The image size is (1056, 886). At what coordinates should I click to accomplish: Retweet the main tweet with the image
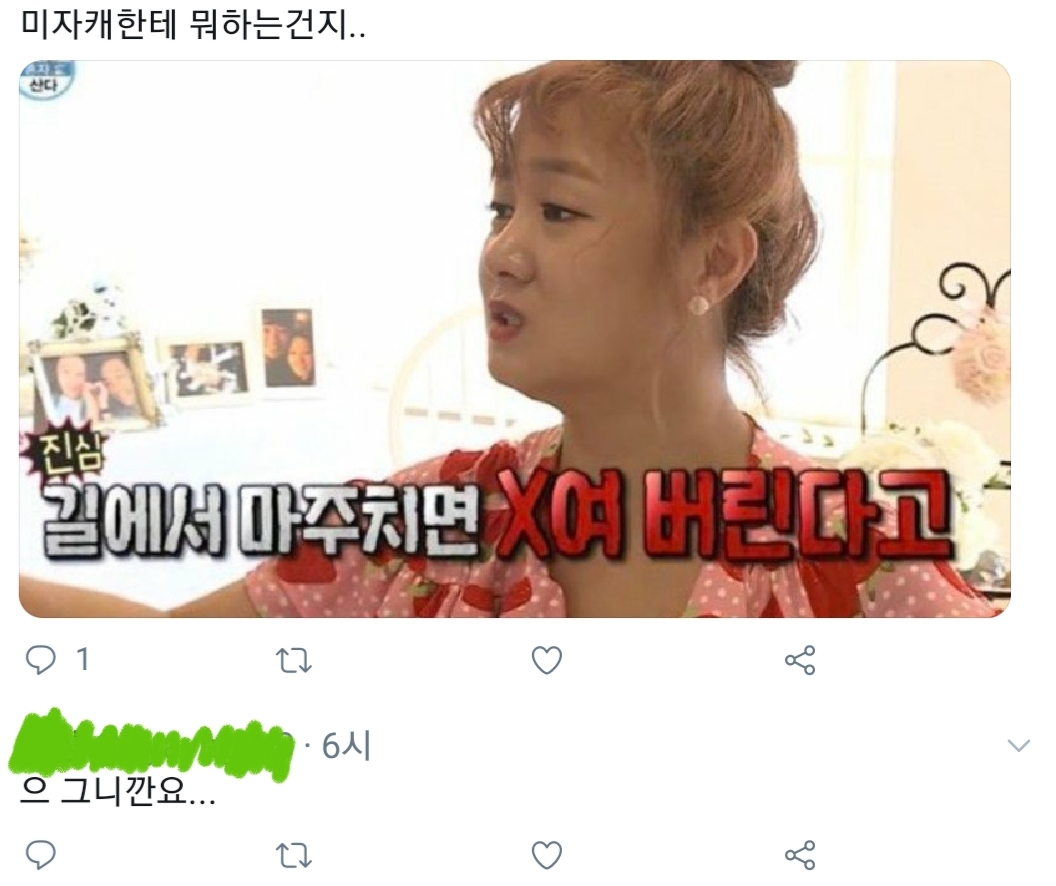(x=294, y=660)
